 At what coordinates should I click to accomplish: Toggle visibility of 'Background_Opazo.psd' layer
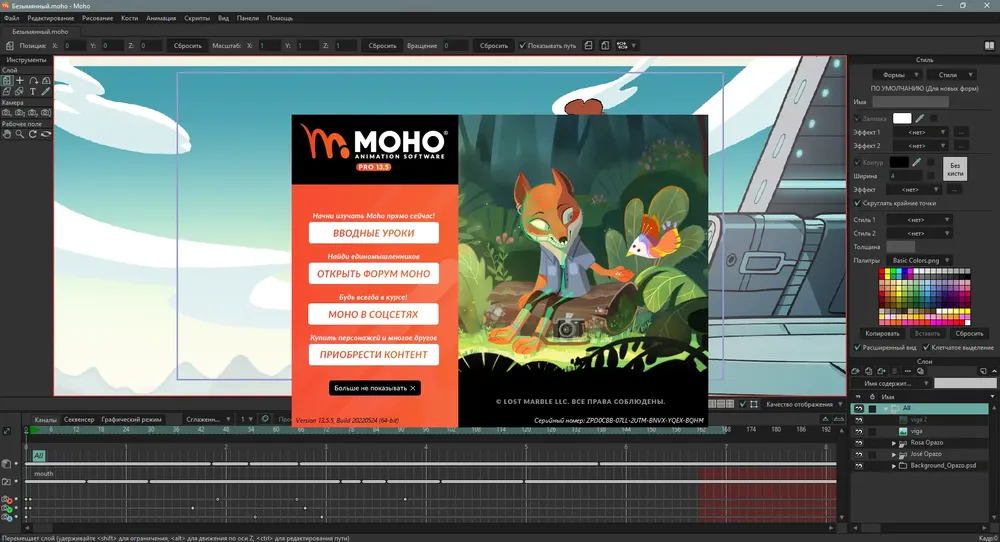858,466
